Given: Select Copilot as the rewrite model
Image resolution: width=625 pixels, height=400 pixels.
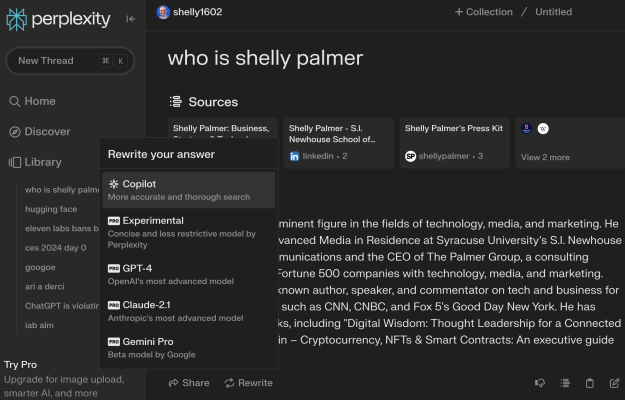Looking at the screenshot, I should click(x=187, y=190).
